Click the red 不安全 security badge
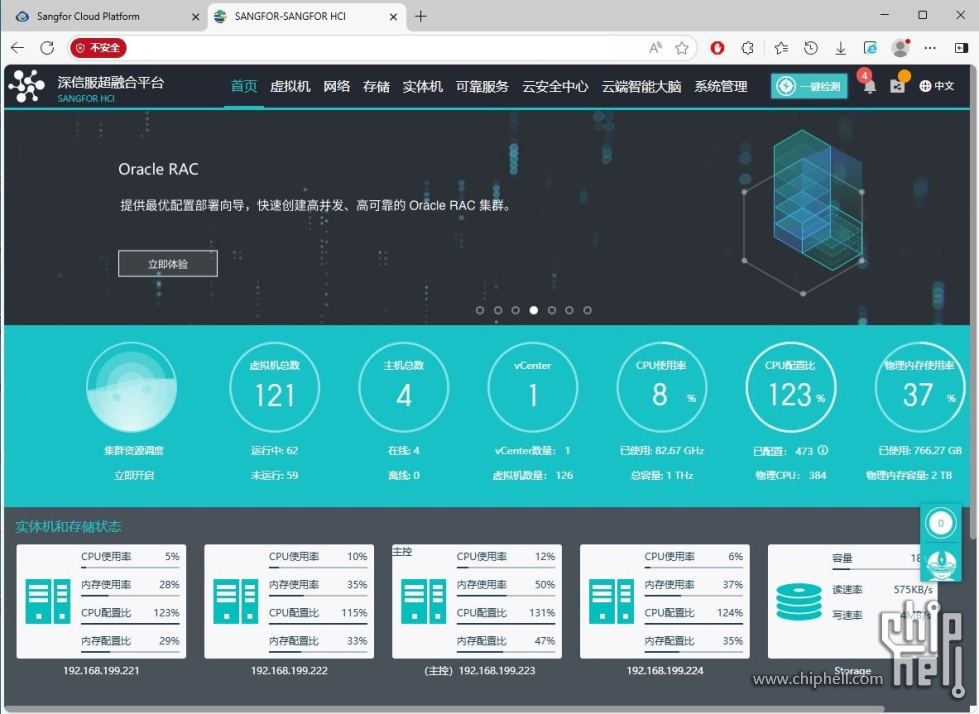Screen dimensions: 979x714 coord(98,48)
